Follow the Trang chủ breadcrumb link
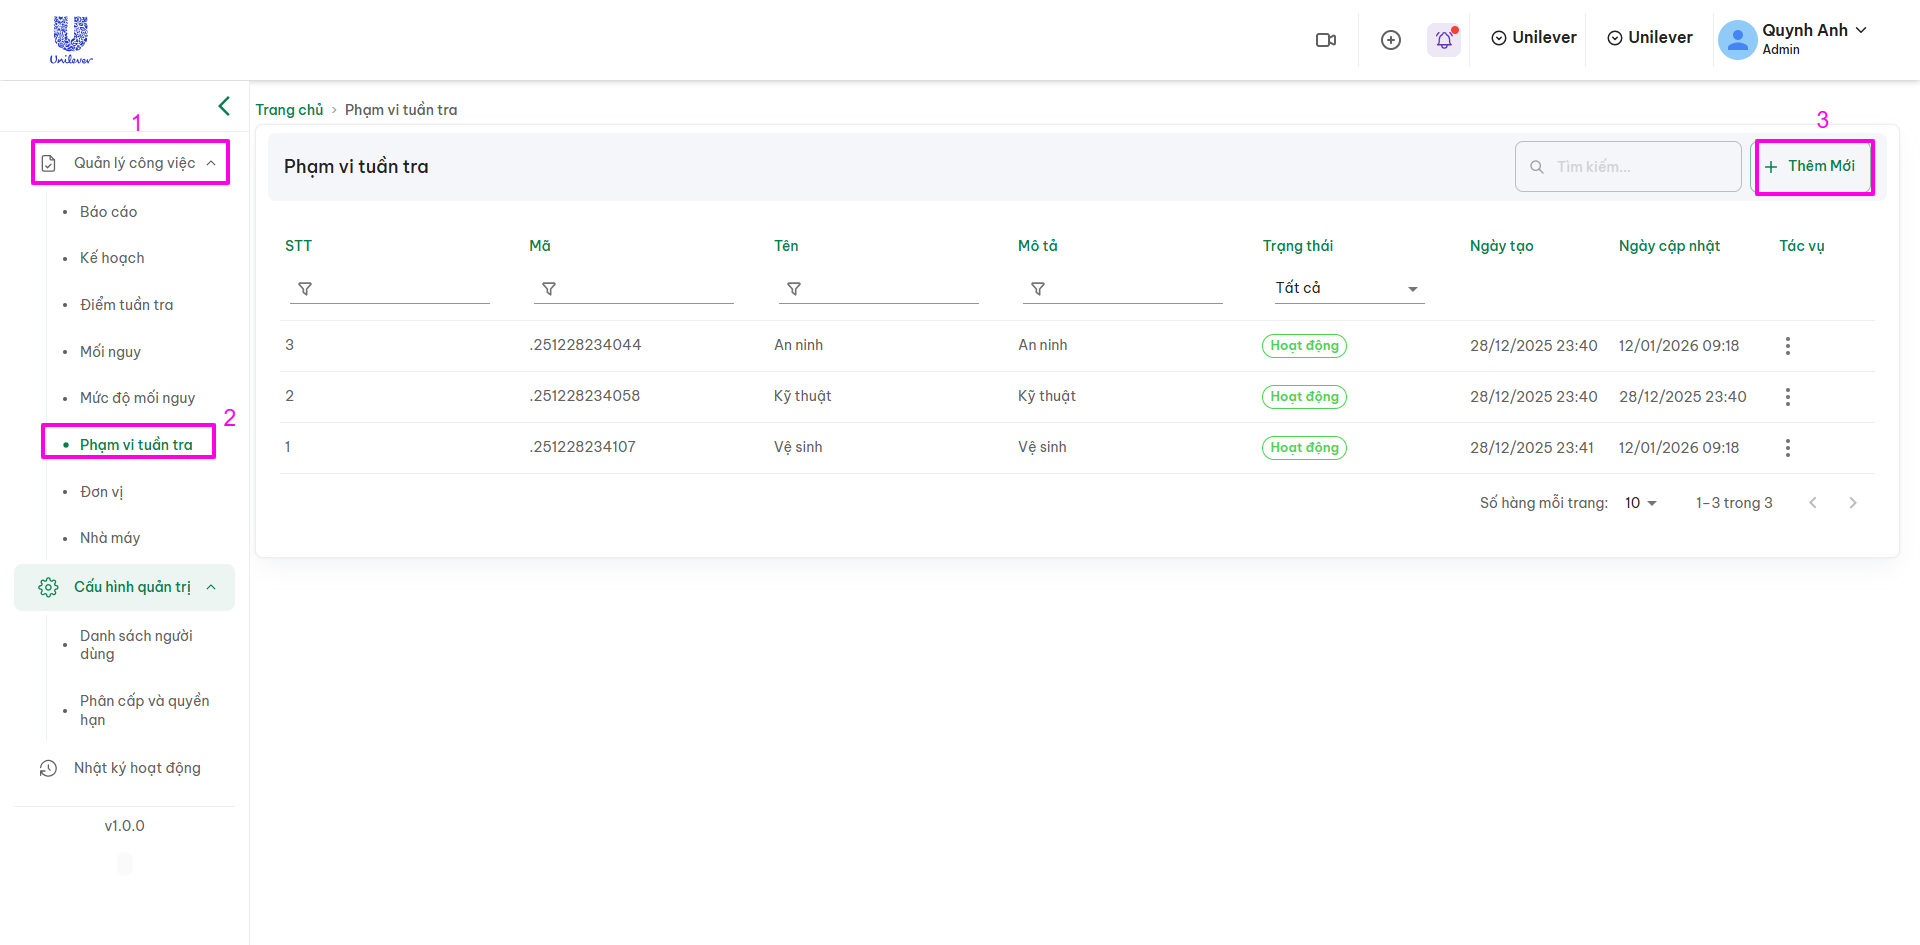The image size is (1920, 945). point(289,110)
